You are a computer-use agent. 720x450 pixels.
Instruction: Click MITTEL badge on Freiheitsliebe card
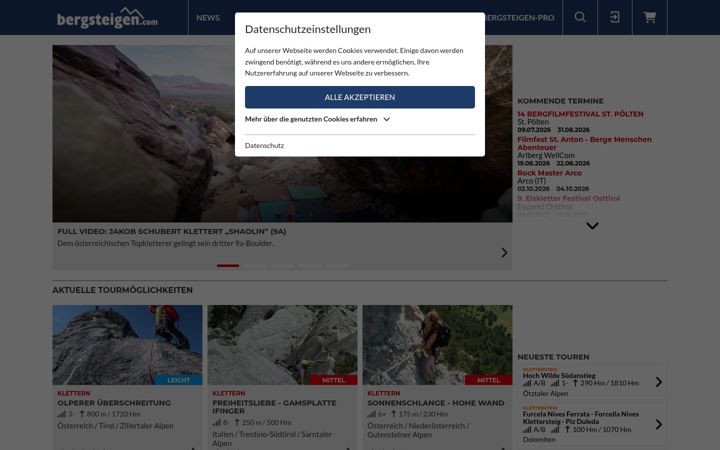334,380
